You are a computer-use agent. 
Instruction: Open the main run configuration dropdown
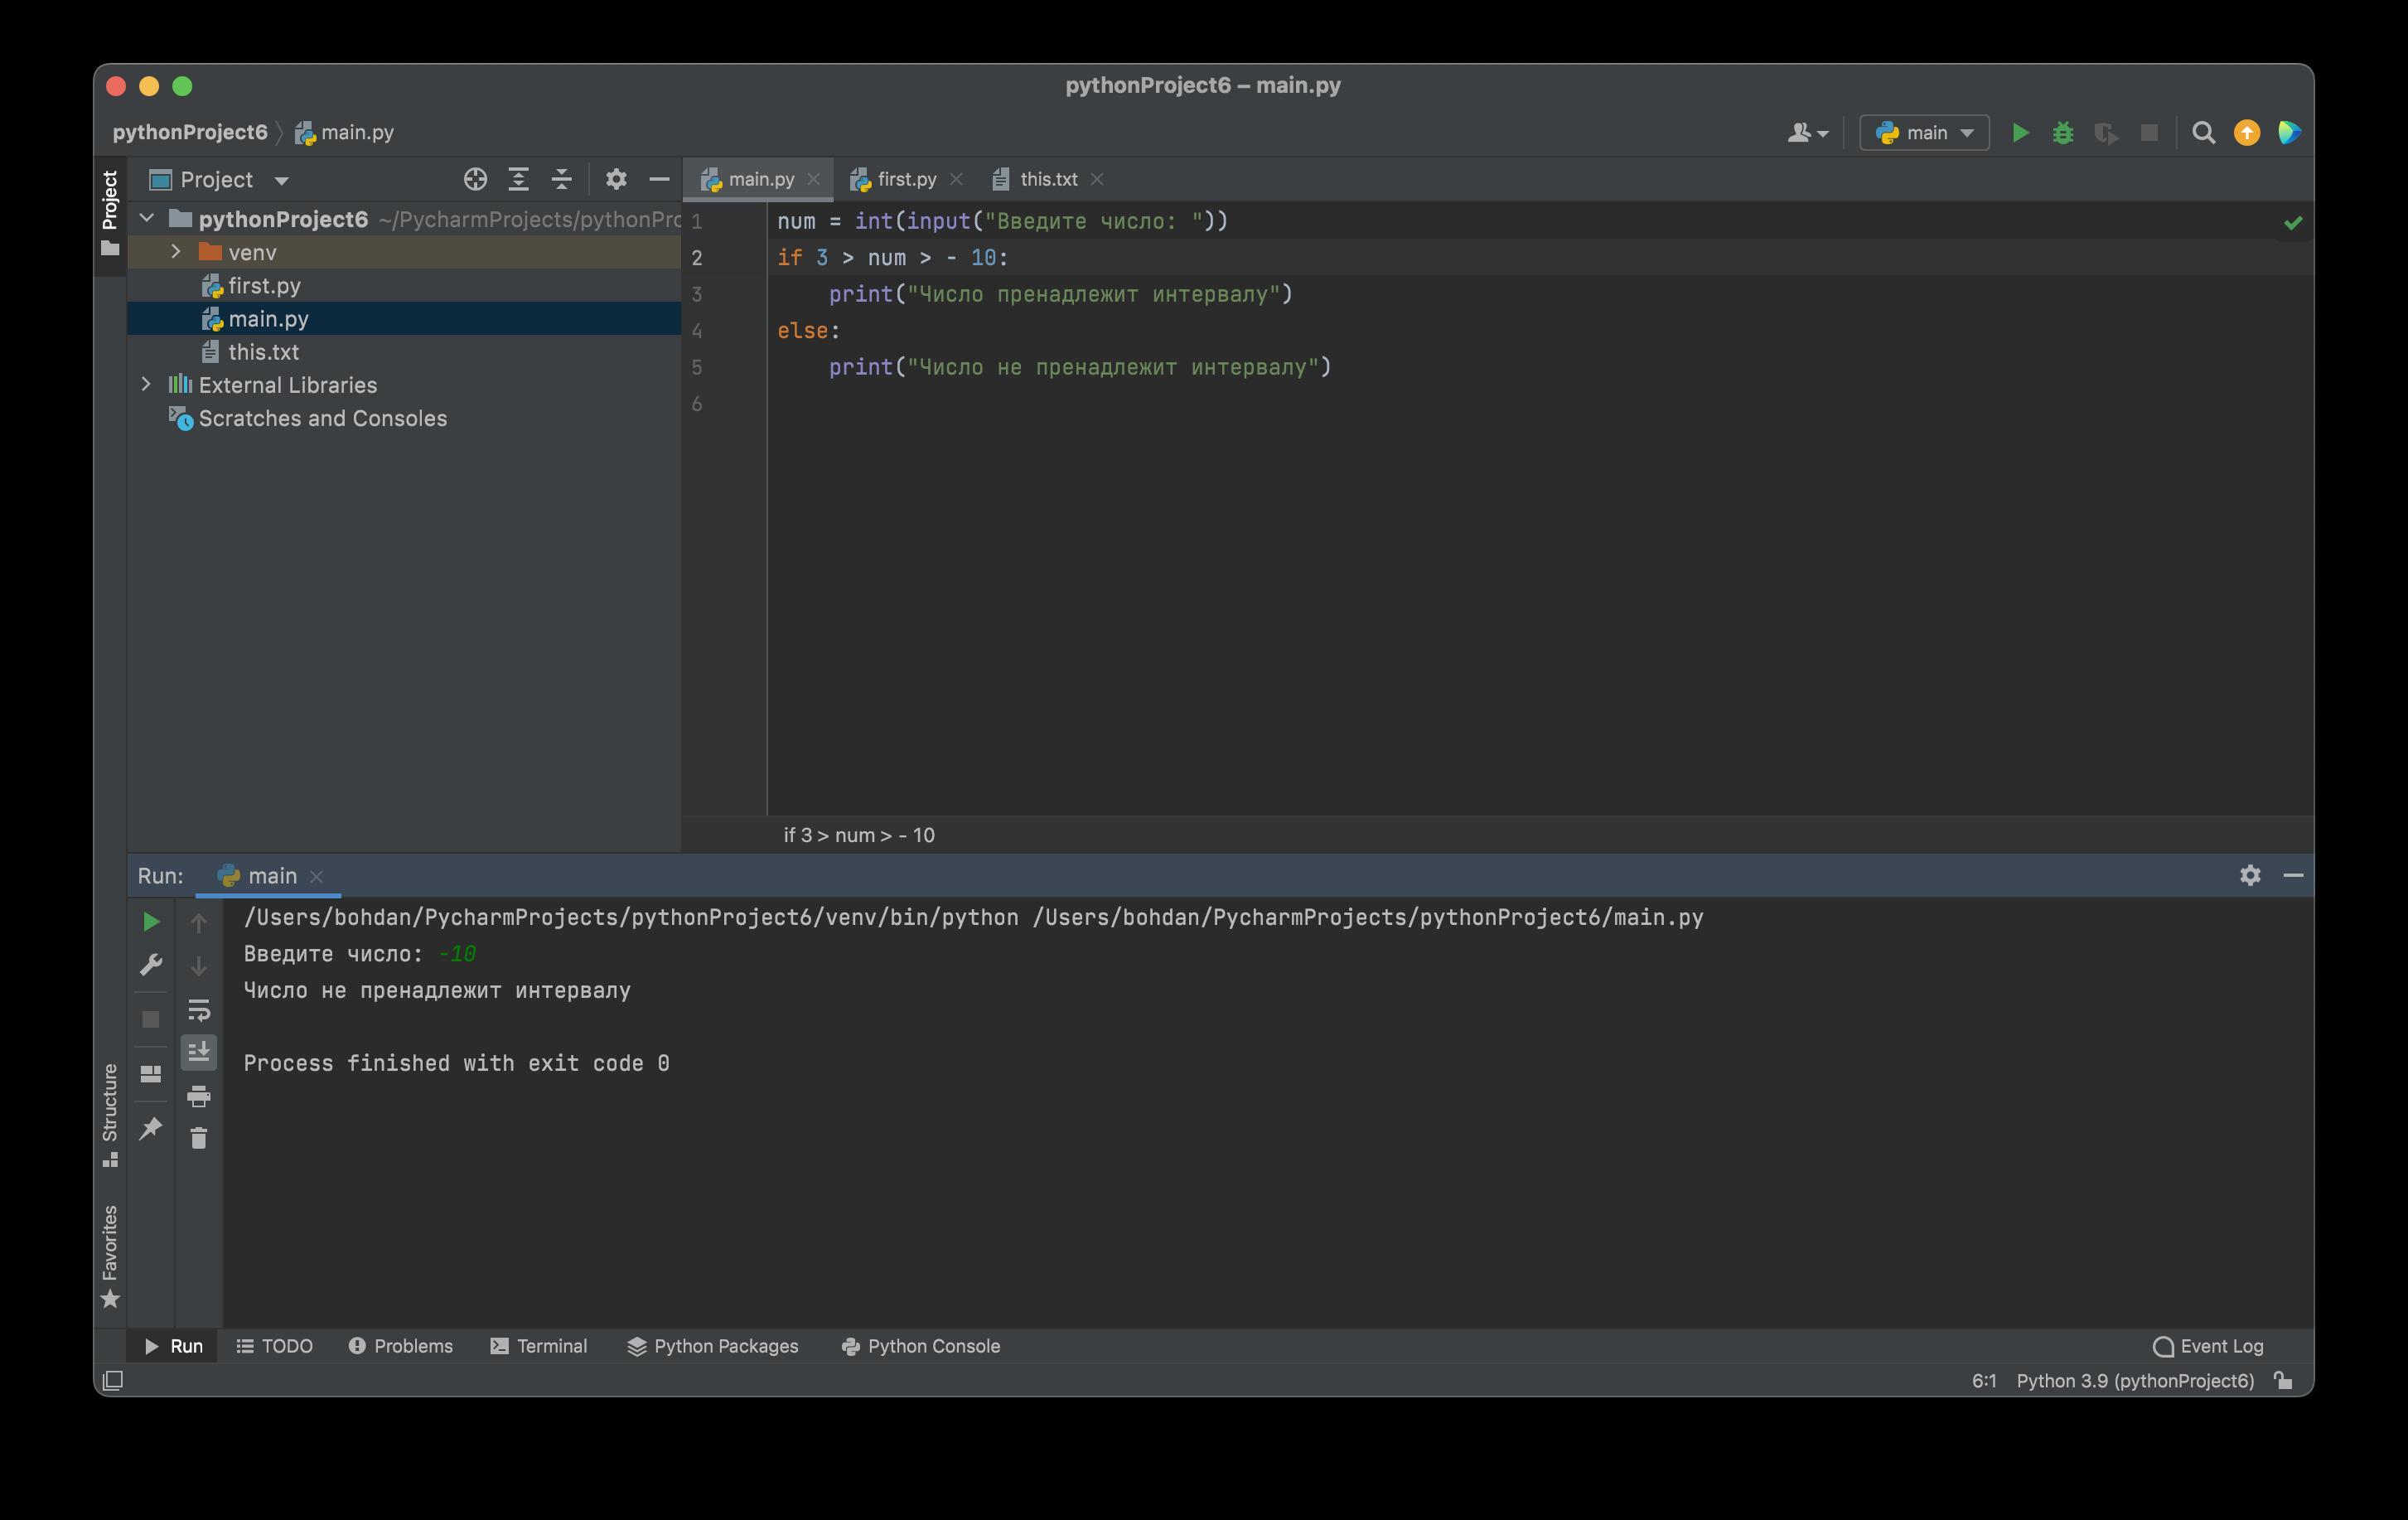1924,133
